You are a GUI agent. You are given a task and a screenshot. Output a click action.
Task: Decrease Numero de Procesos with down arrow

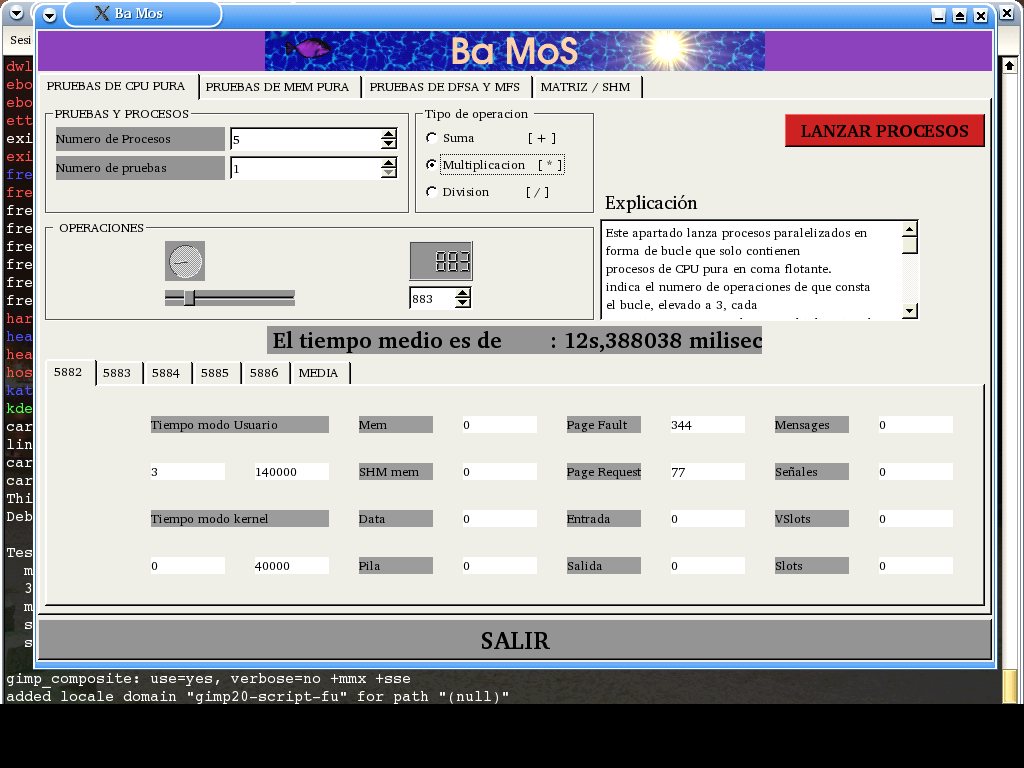[x=389, y=145]
